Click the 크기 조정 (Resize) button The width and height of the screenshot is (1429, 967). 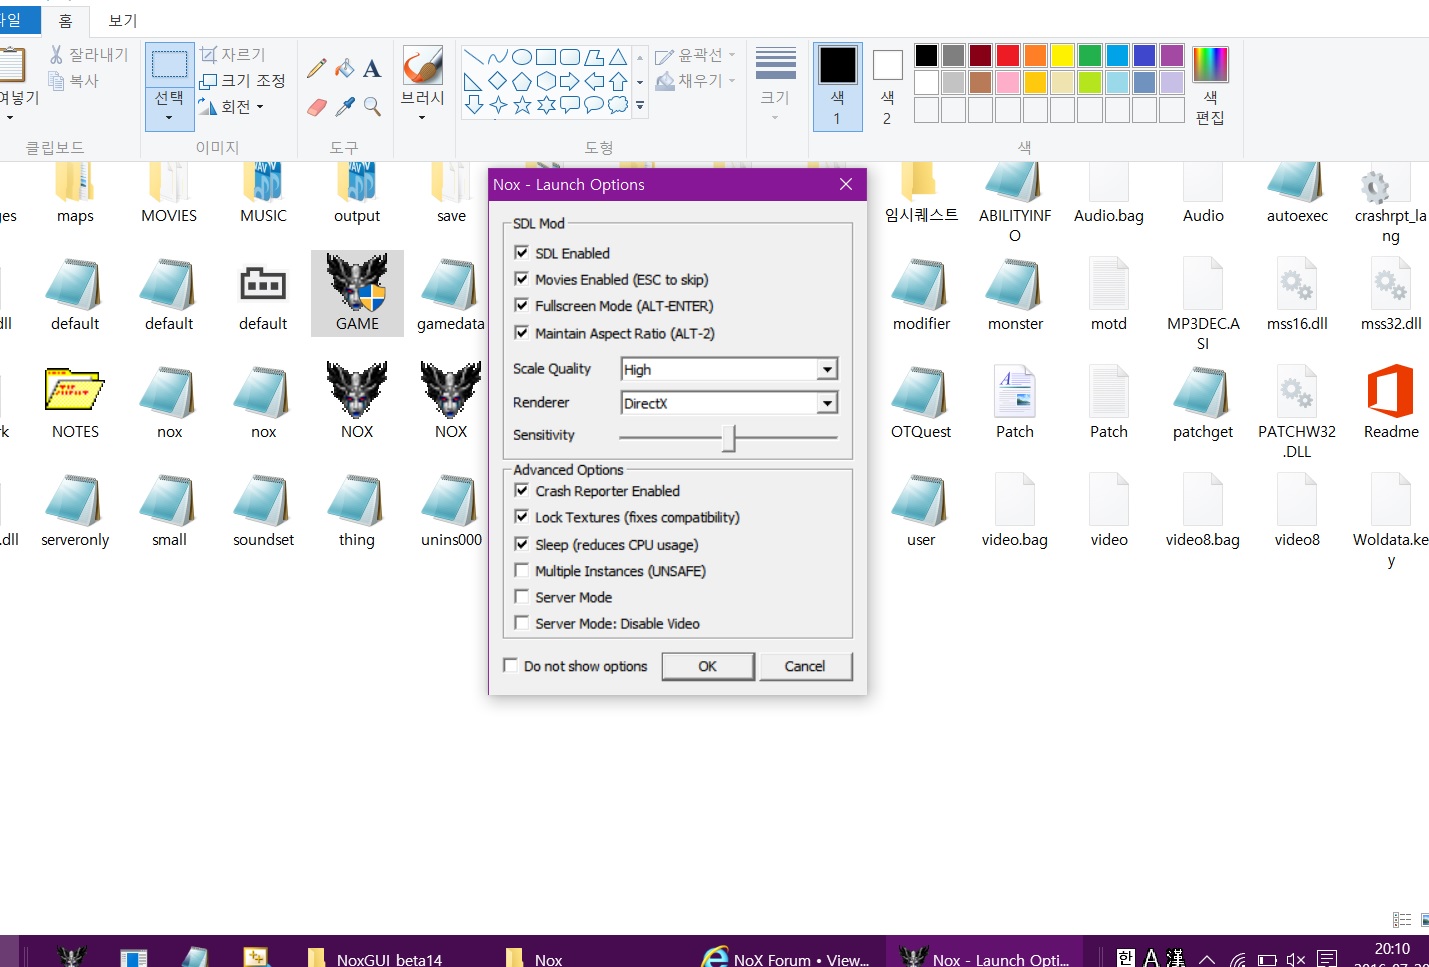click(243, 80)
